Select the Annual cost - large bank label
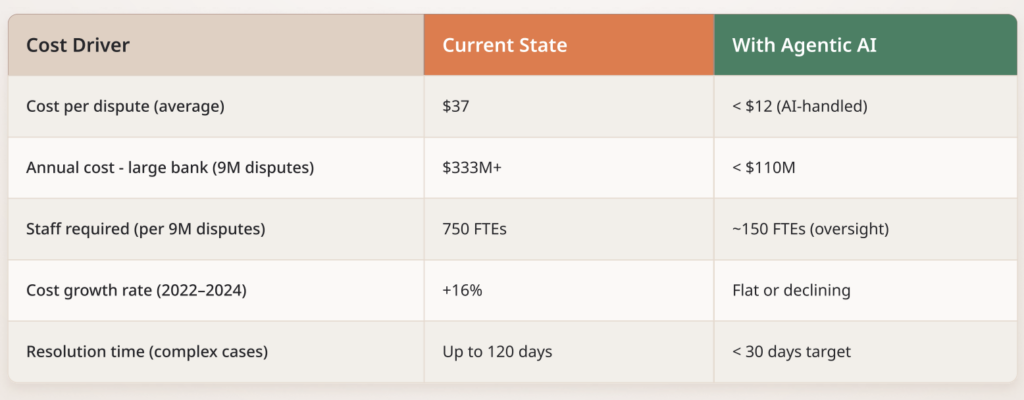1024x400 pixels. click(170, 168)
